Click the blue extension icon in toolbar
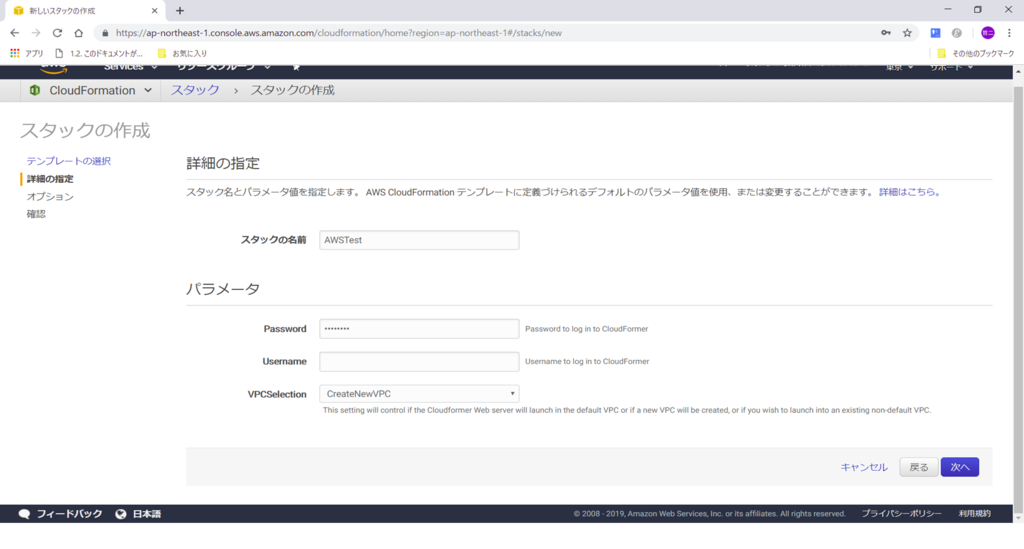Image resolution: width=1024 pixels, height=549 pixels. [x=935, y=33]
